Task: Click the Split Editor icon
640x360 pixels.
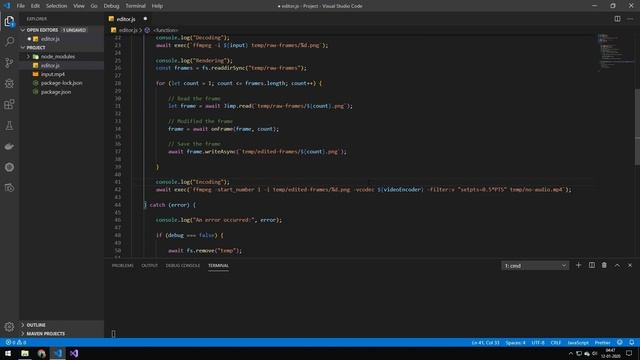Action: (617, 19)
